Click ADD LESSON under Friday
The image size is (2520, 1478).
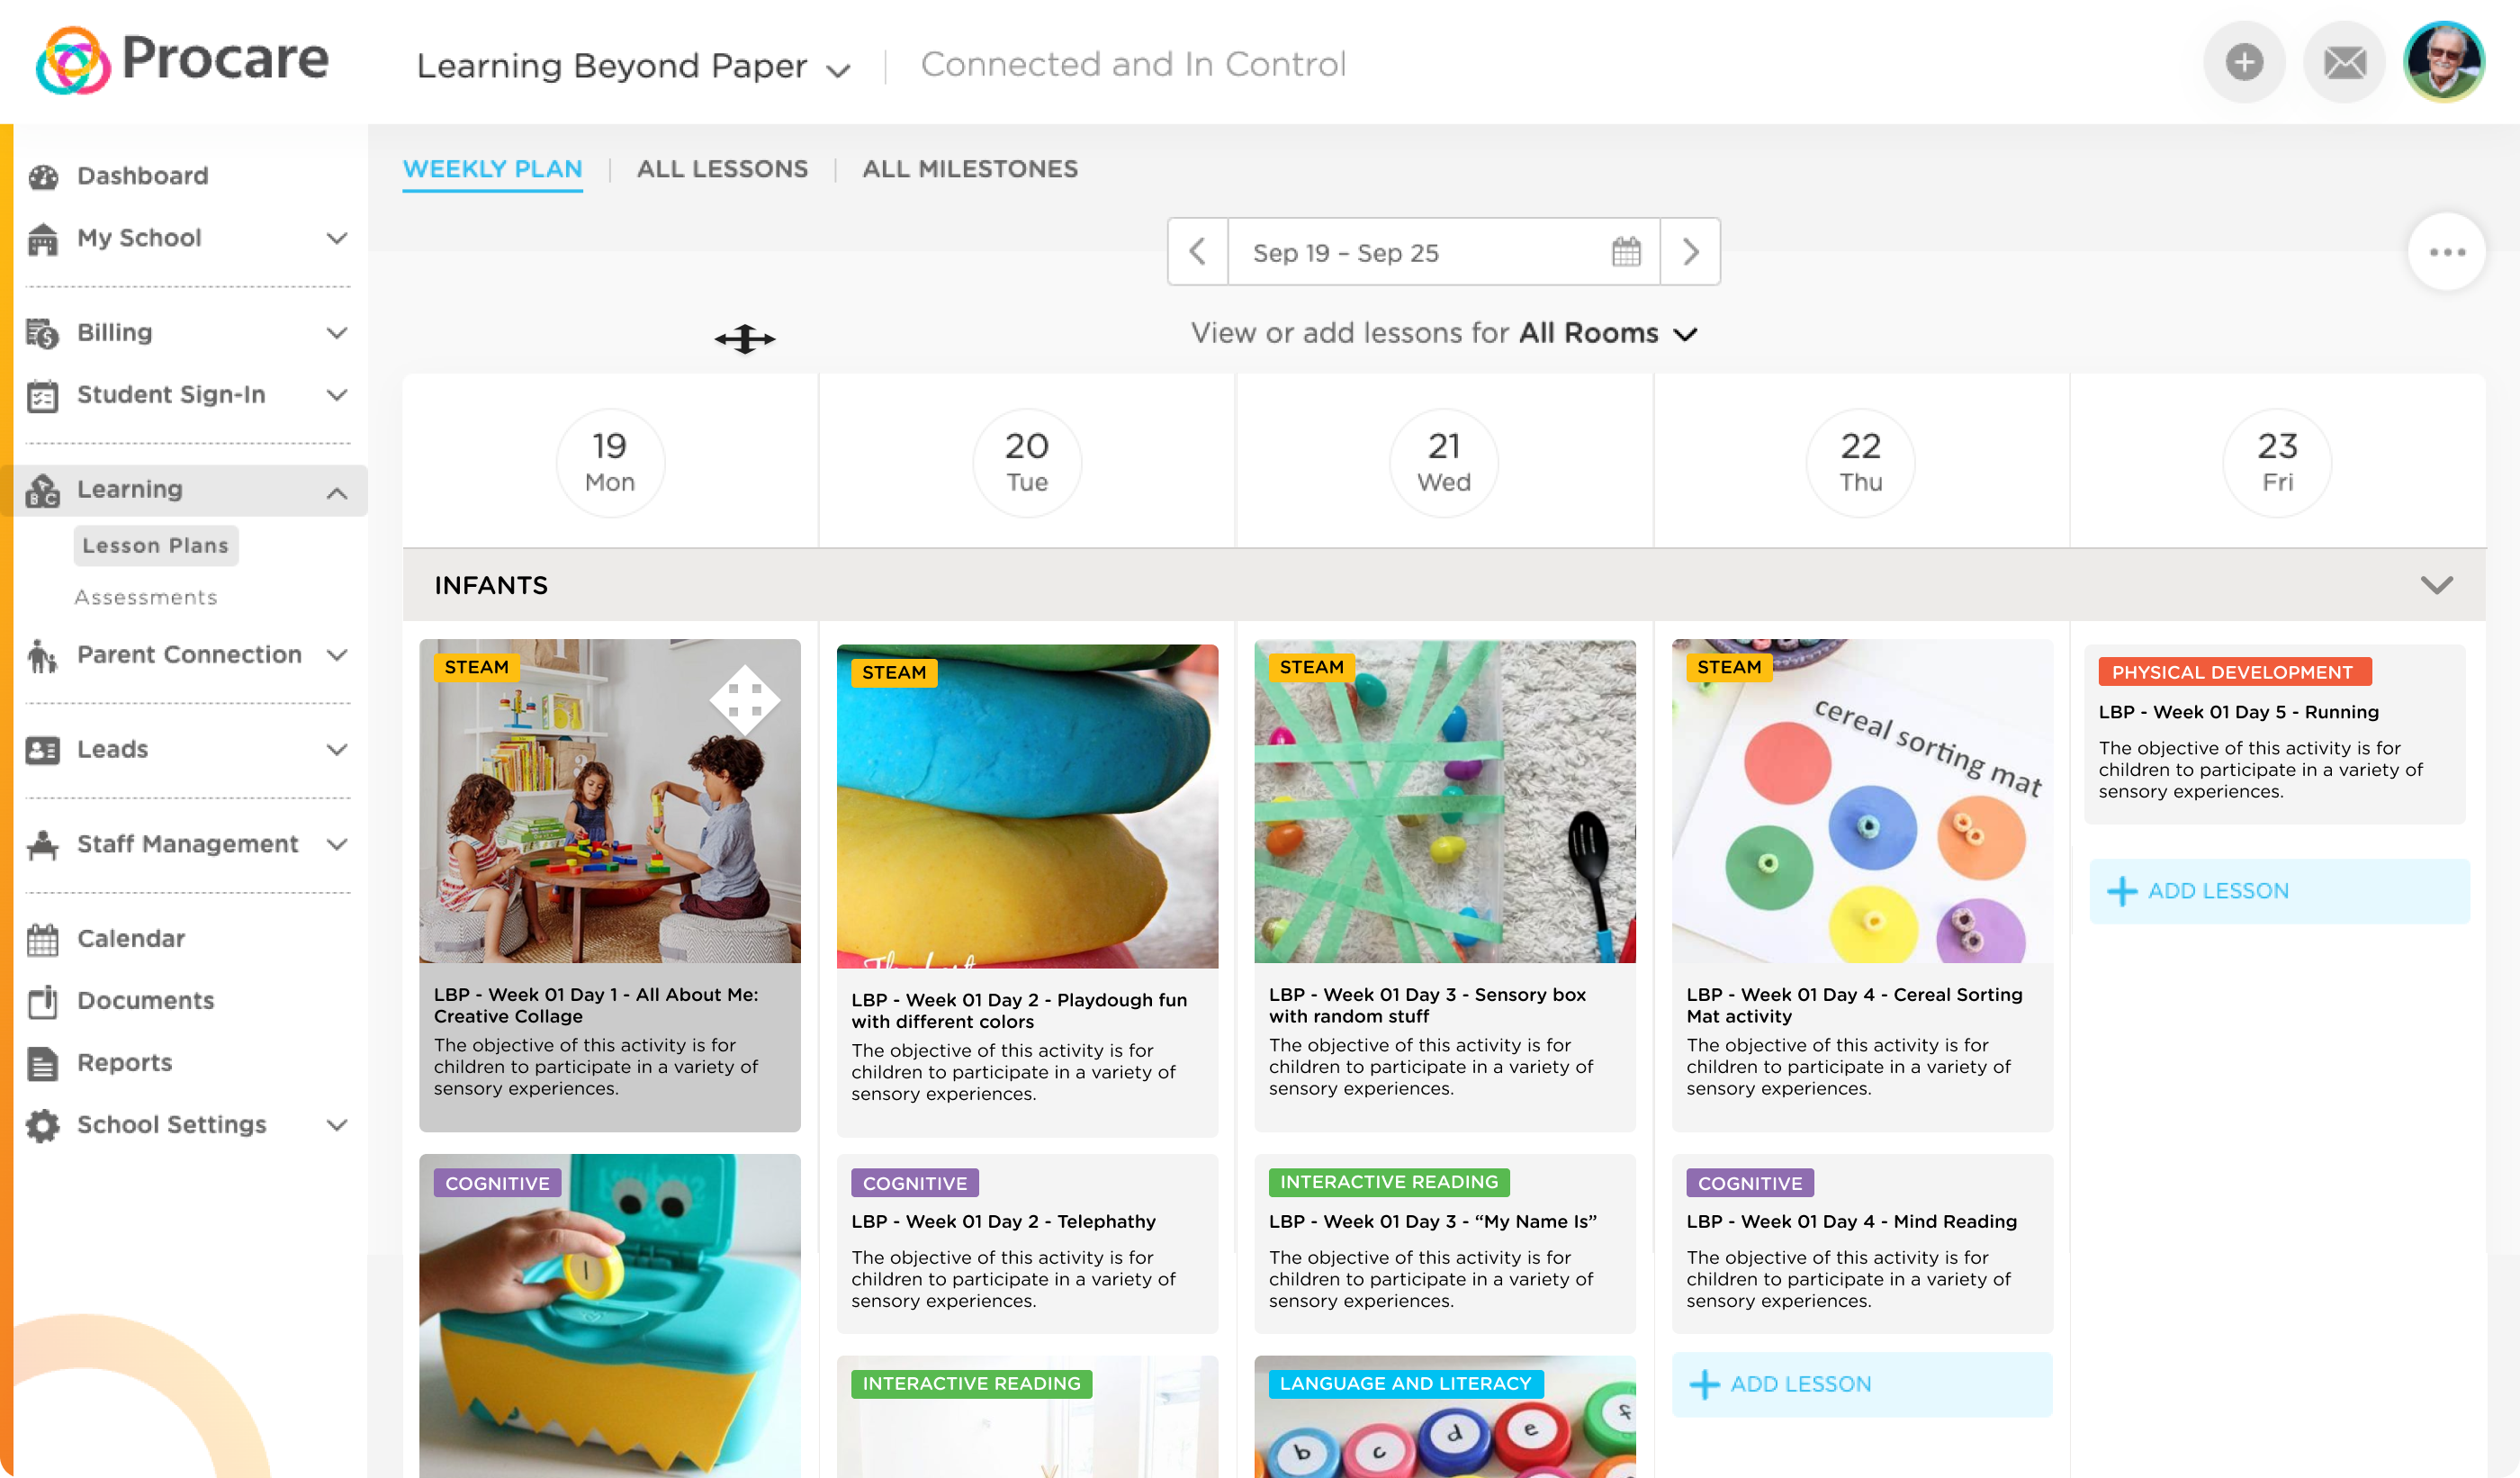[2278, 890]
